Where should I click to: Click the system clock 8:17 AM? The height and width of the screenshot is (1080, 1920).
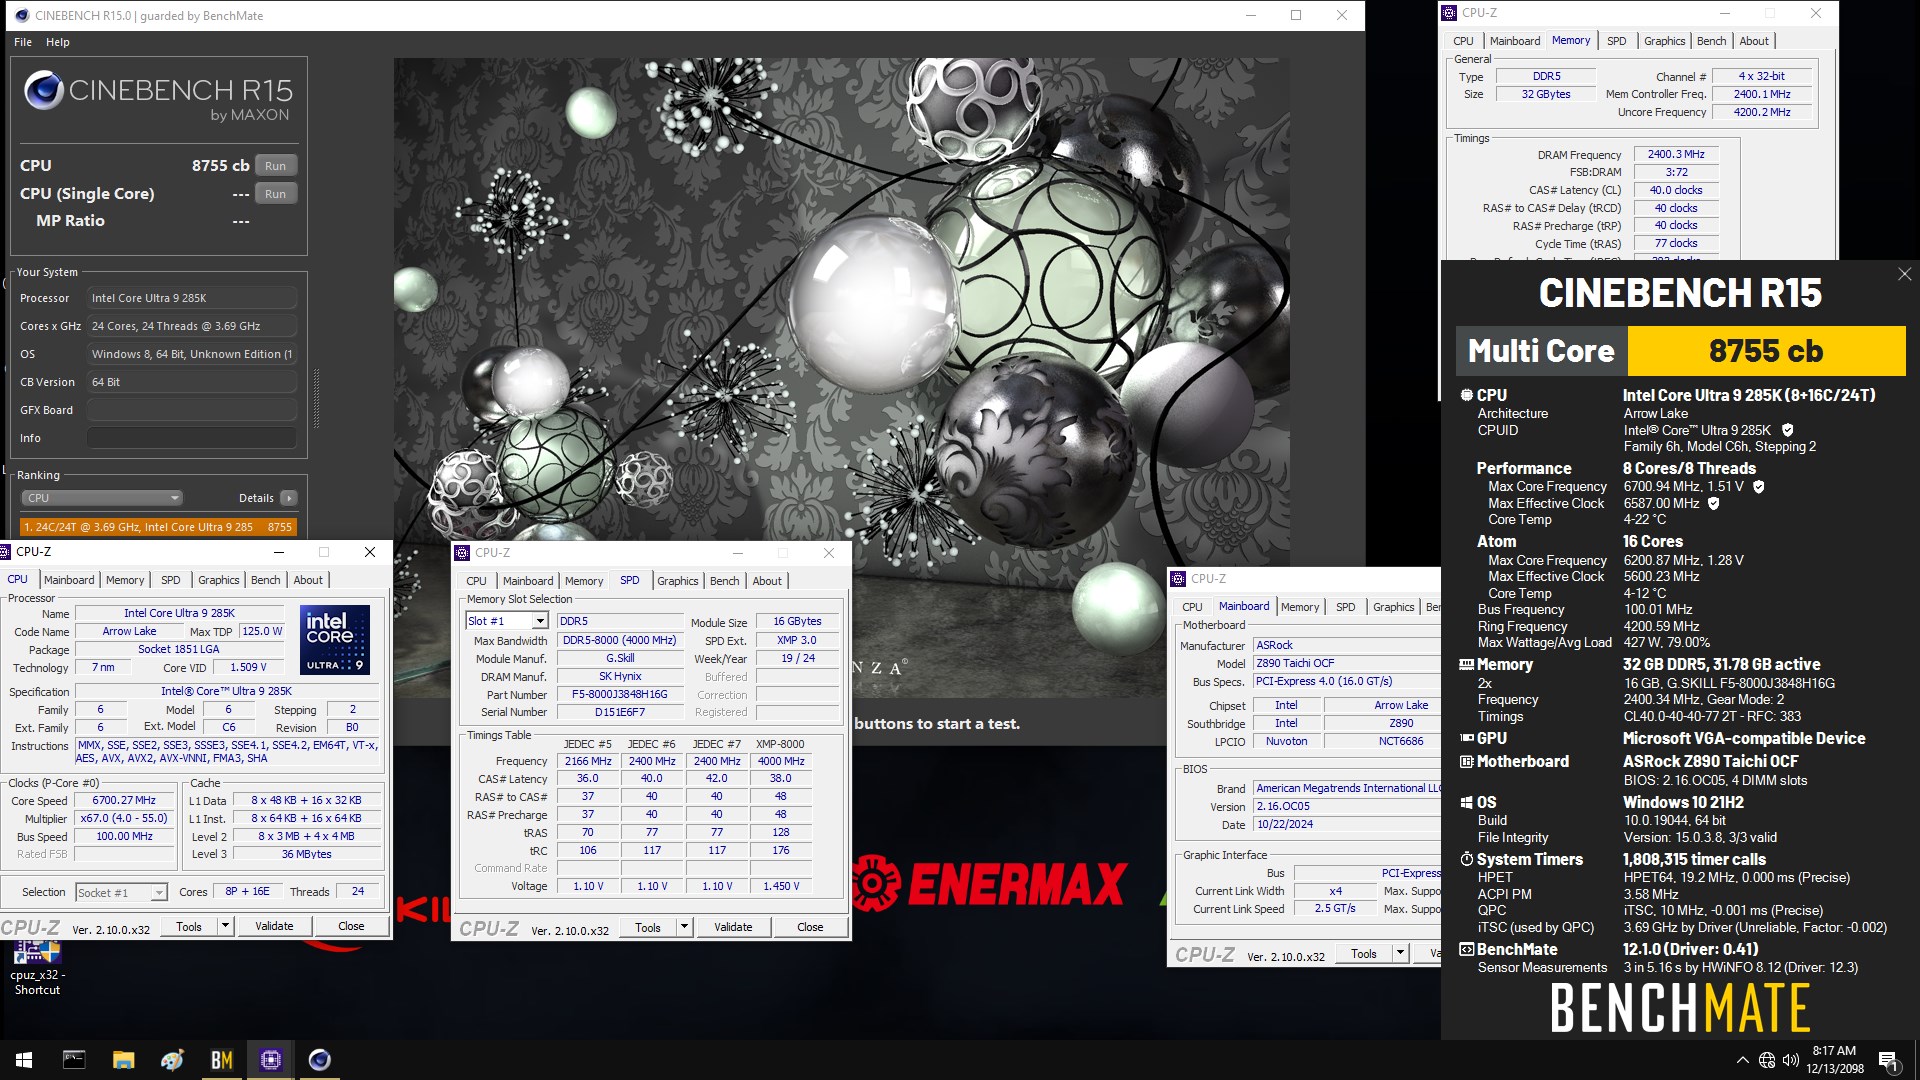tap(1834, 1051)
